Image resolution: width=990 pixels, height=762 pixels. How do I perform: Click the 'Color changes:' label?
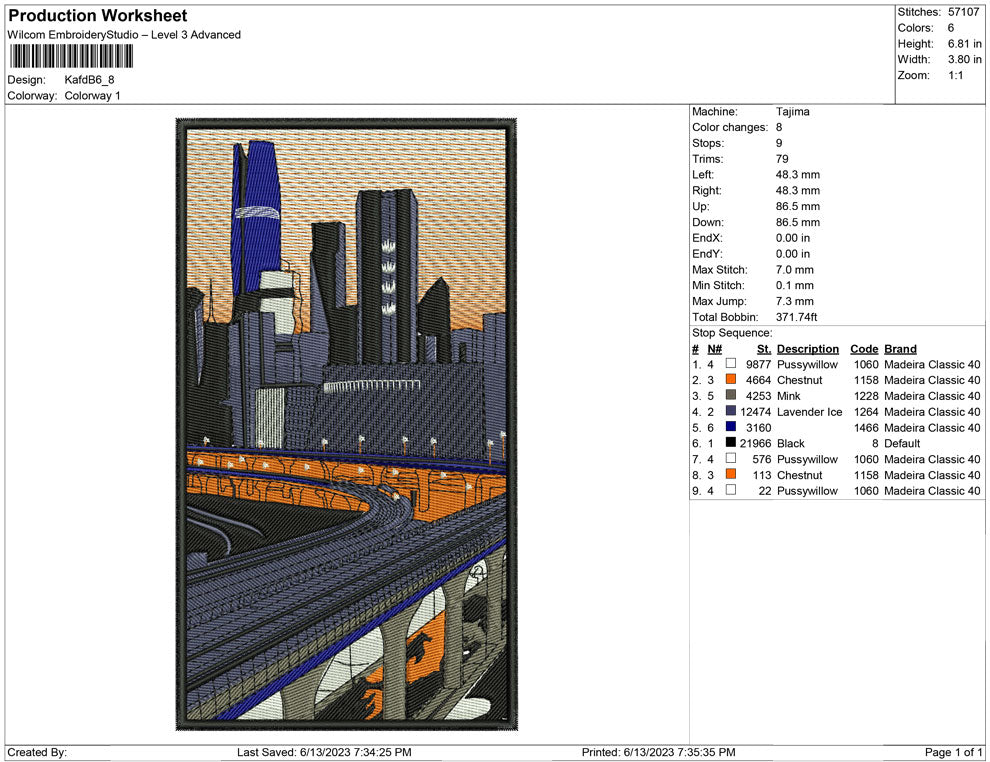tap(730, 127)
